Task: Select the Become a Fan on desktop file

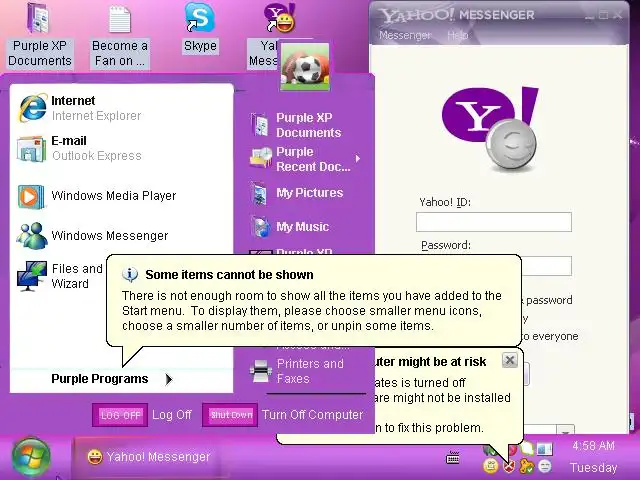Action: coord(119,35)
